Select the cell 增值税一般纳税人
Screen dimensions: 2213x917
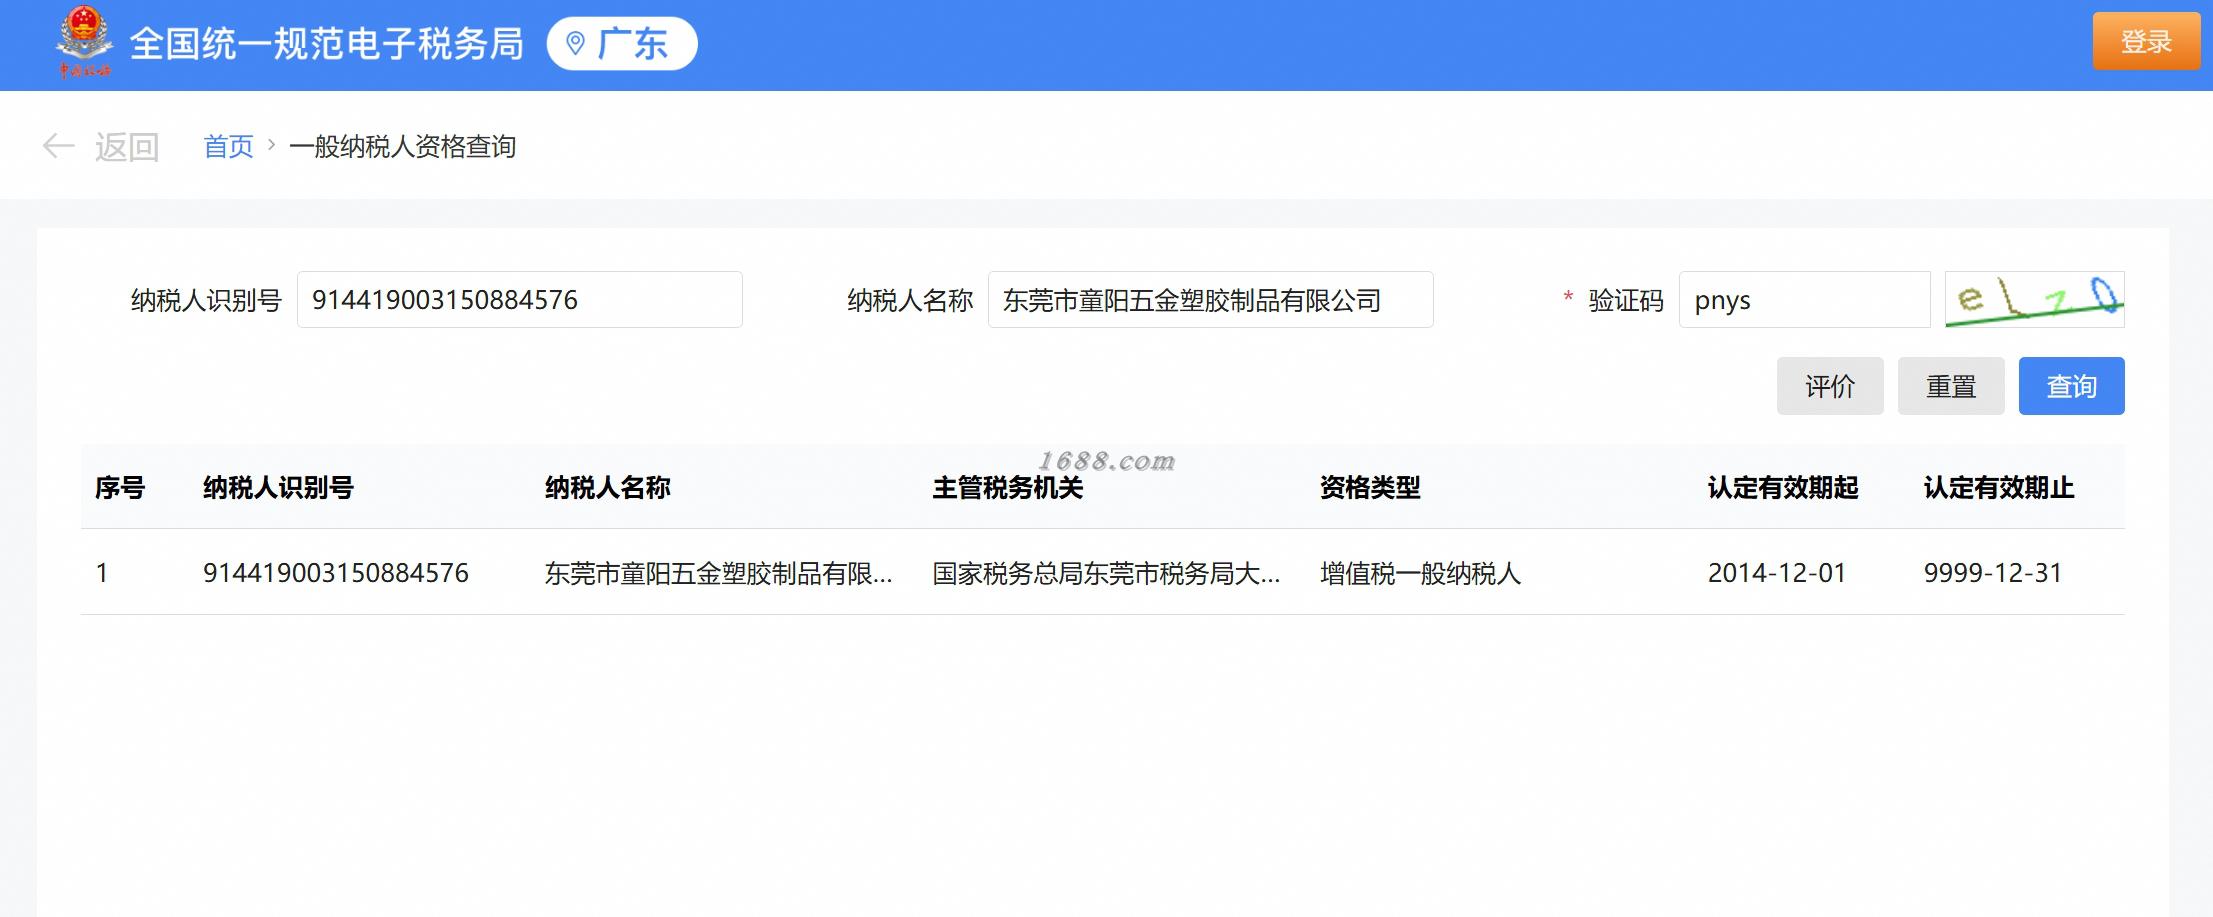coord(1420,573)
